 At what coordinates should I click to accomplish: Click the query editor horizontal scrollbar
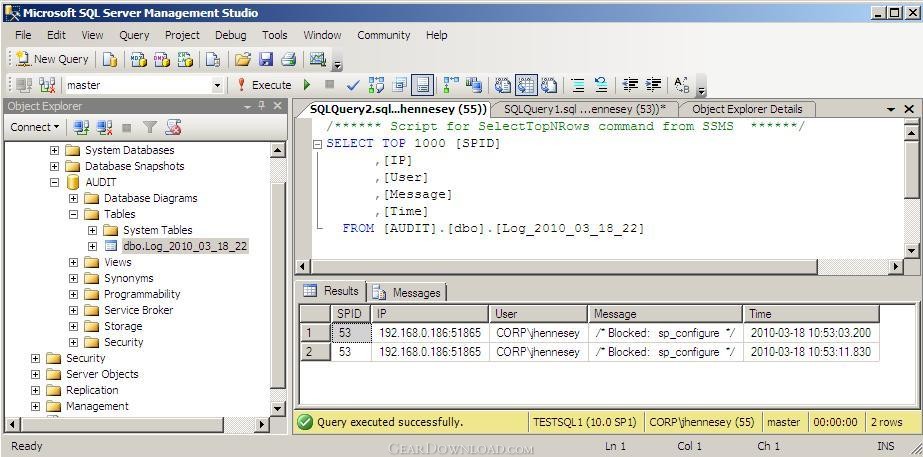599,266
